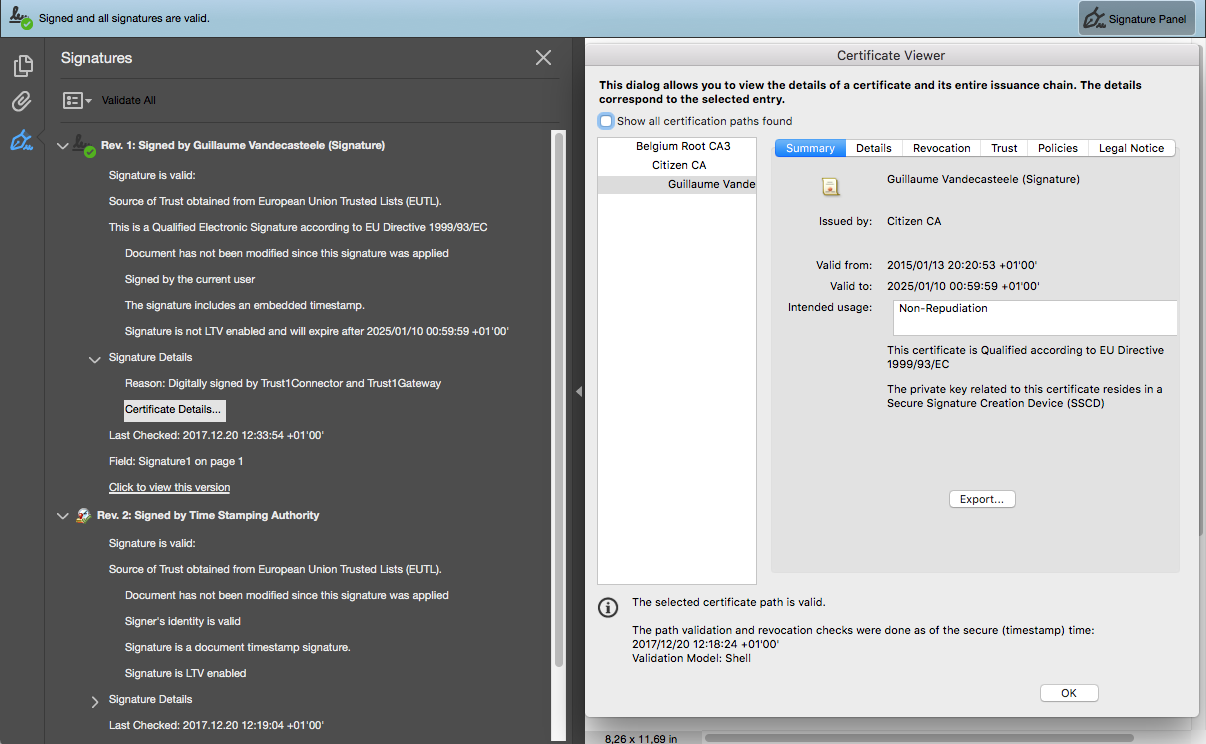Select Belgium Root CA3 in the chain
Image resolution: width=1206 pixels, height=744 pixels.
pyautogui.click(x=683, y=147)
